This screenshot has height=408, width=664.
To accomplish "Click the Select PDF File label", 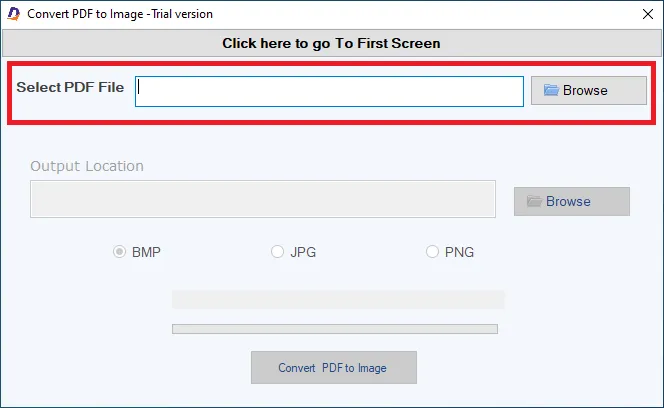I will click(70, 87).
